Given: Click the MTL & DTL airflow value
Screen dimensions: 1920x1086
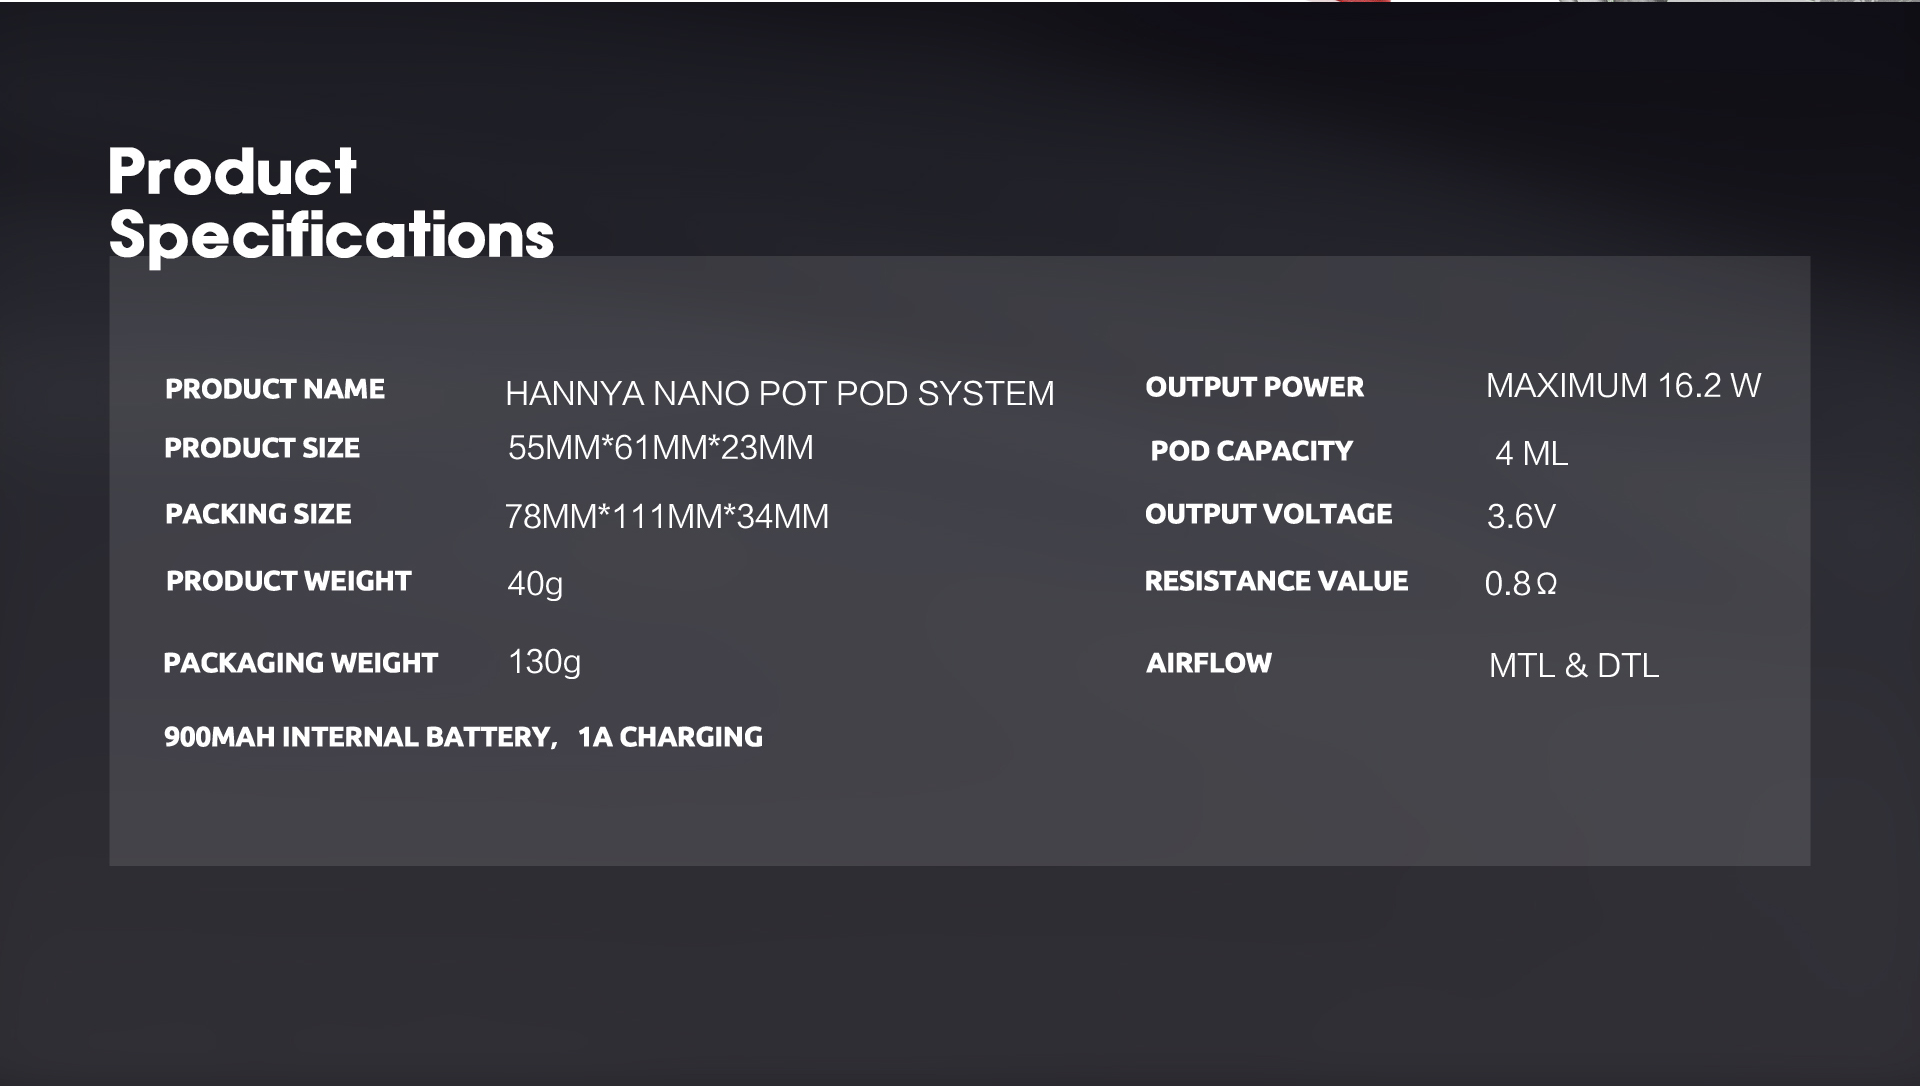Looking at the screenshot, I should point(1573,666).
